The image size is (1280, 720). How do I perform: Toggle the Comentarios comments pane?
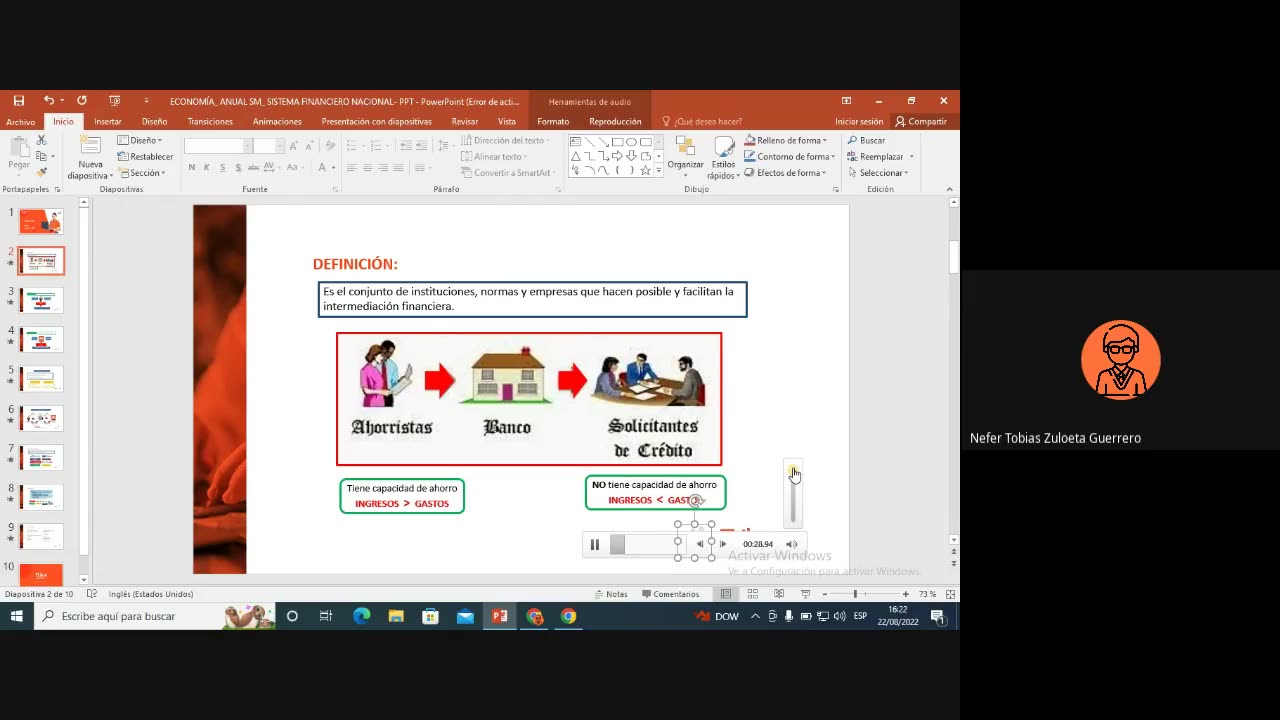[670, 594]
